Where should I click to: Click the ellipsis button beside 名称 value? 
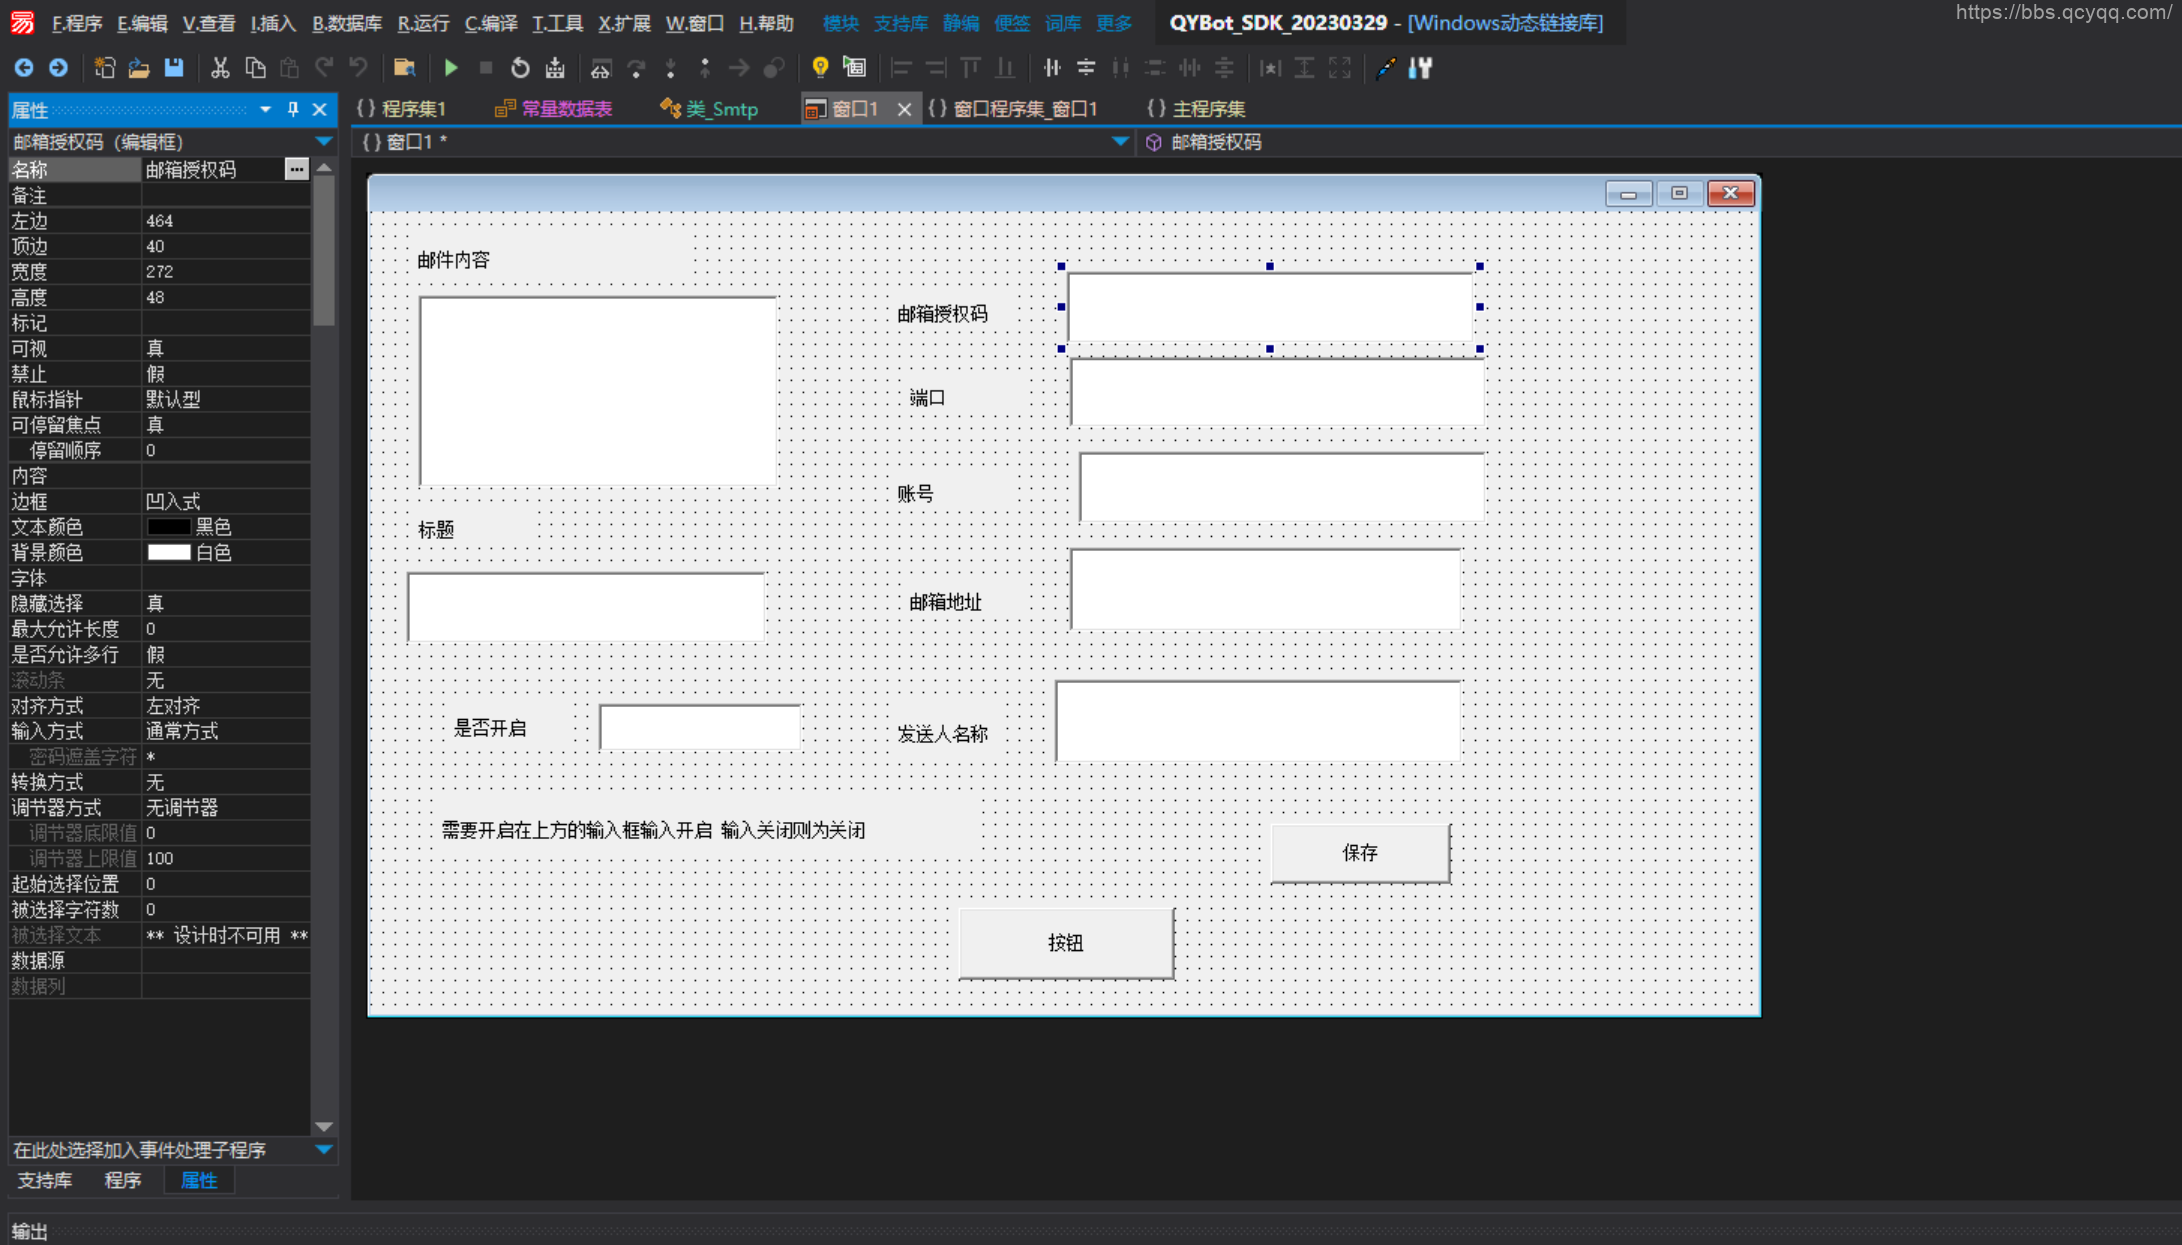pyautogui.click(x=296, y=169)
